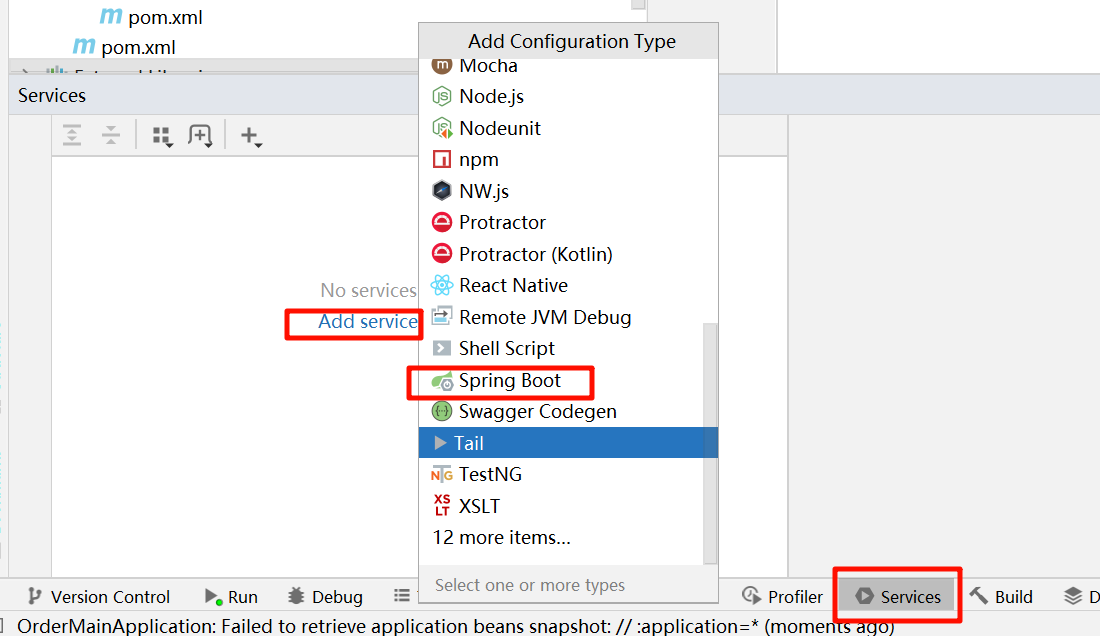Click the Select one or more types search field
The image size is (1100, 636).
point(568,585)
